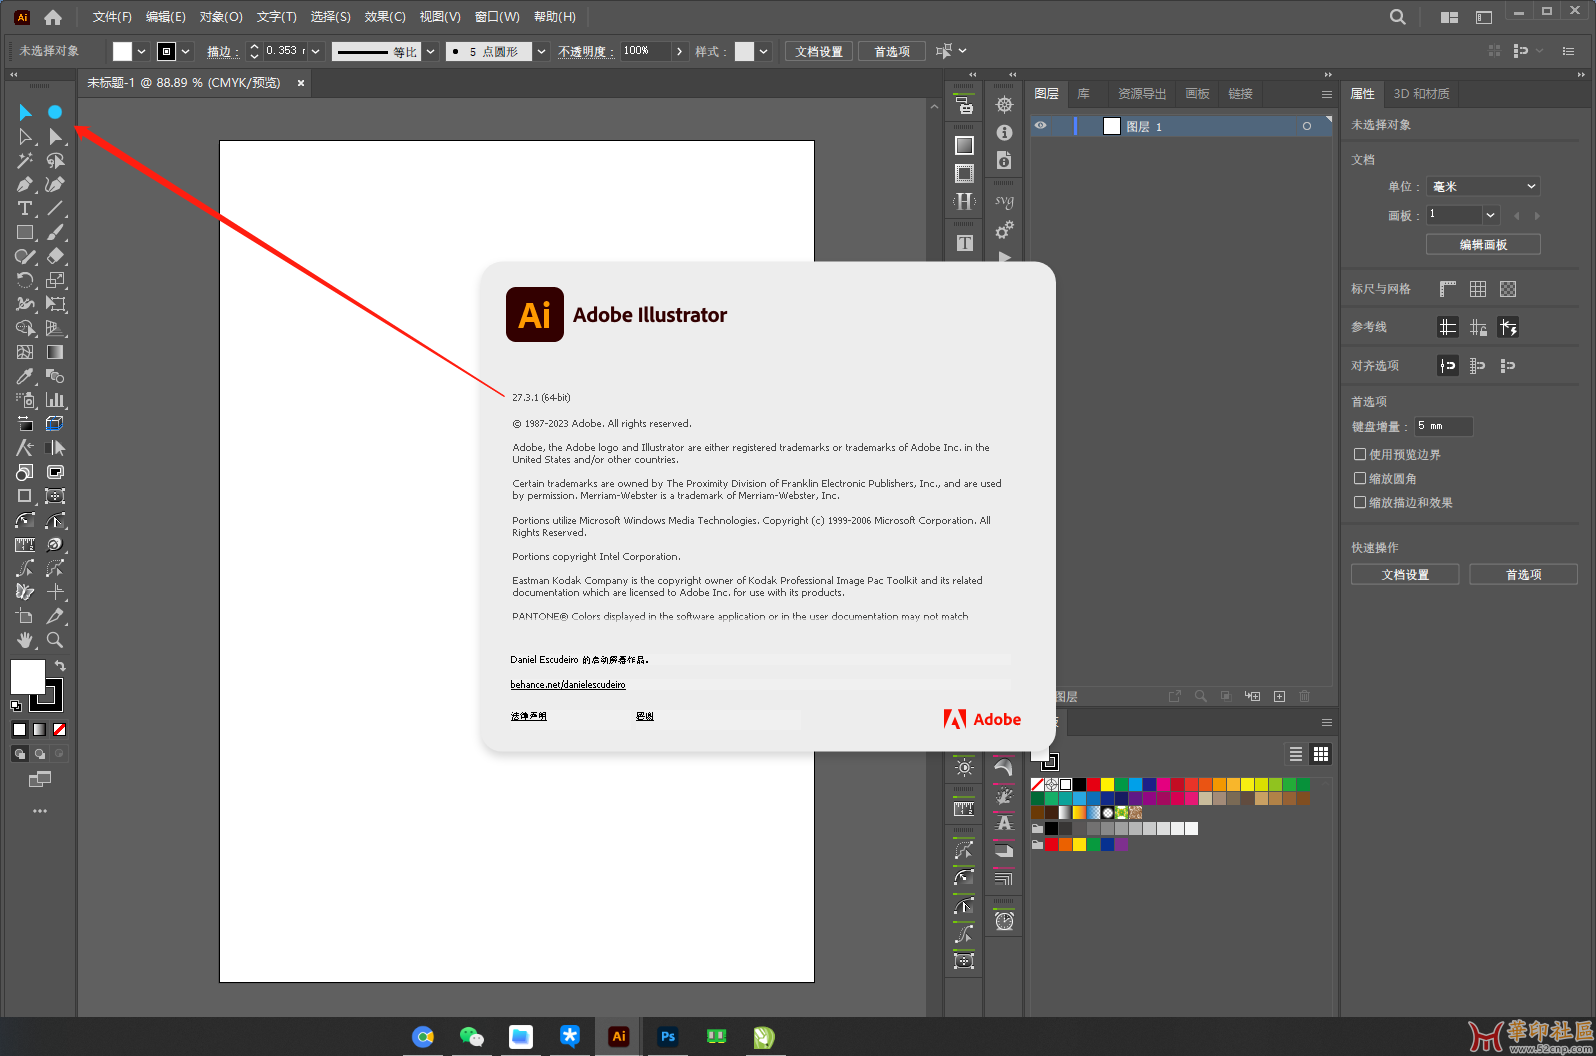
Task: Select the Line Segment tool
Action: point(55,208)
